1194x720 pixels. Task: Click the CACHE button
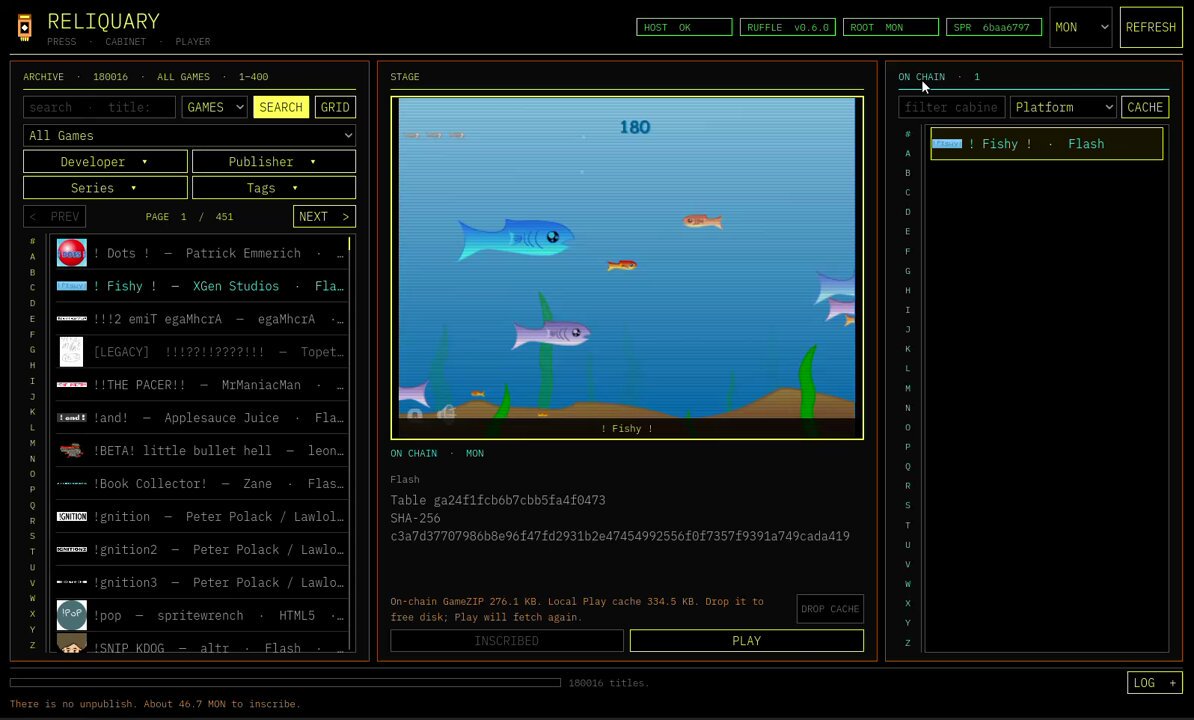coord(1145,107)
